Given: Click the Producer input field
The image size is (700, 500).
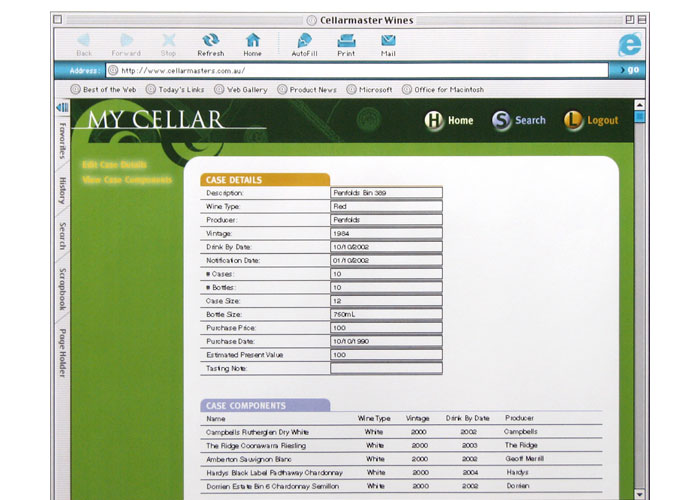Looking at the screenshot, I should point(387,220).
